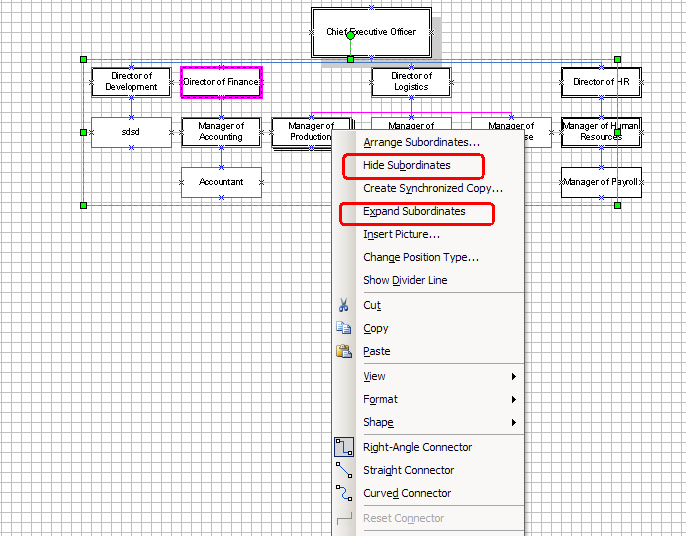Viewport: 686px width, 536px height.
Task: Click the Copy icon in context menu
Action: (x=344, y=328)
